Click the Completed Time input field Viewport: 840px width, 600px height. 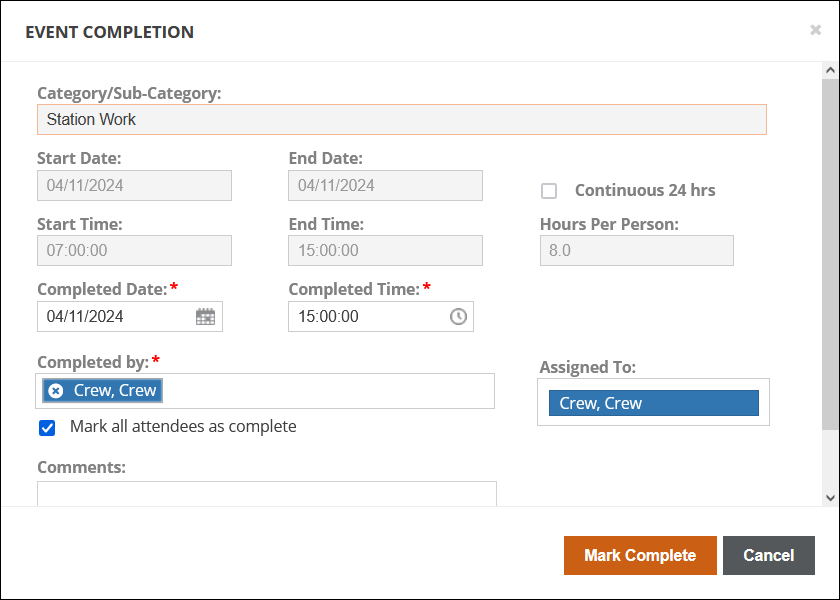click(365, 317)
